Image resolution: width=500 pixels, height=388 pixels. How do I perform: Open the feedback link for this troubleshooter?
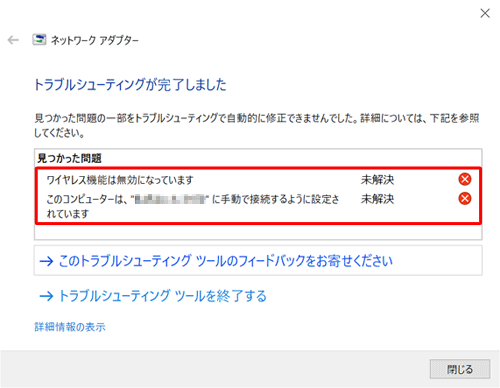click(x=258, y=261)
